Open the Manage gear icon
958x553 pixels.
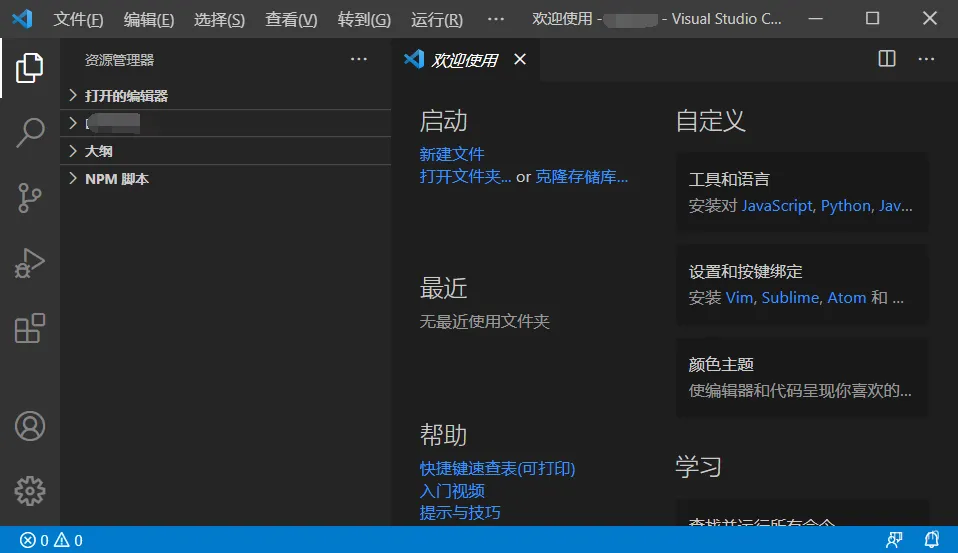(29, 491)
